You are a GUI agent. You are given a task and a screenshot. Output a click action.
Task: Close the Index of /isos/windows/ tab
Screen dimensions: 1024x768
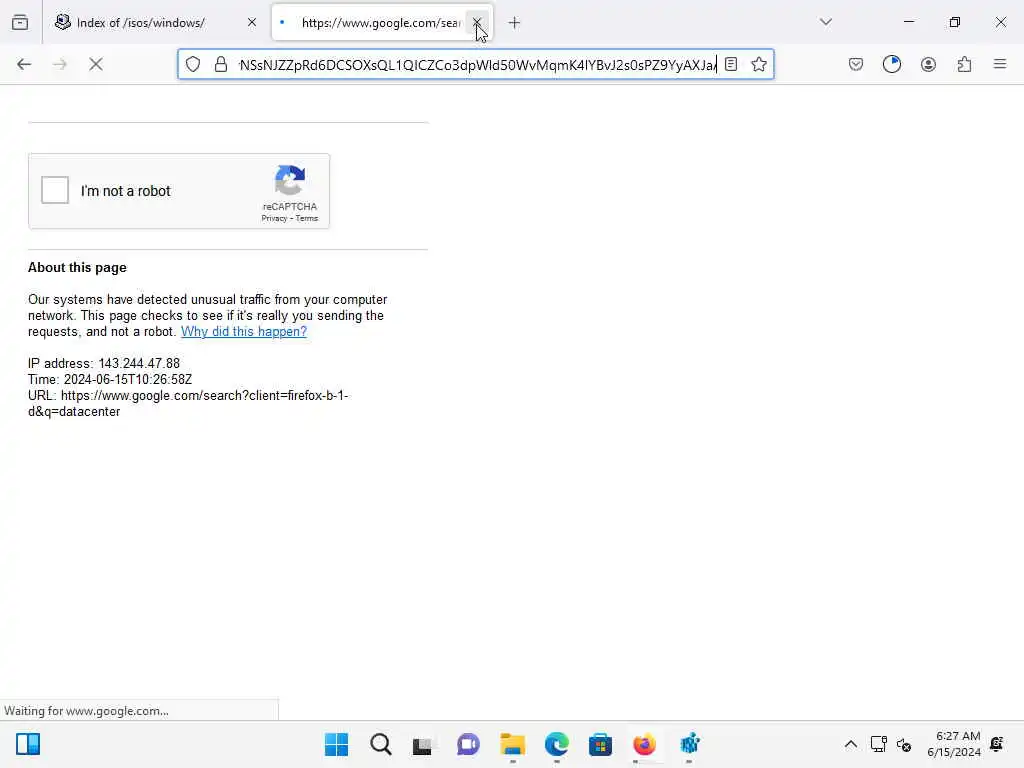coord(252,23)
